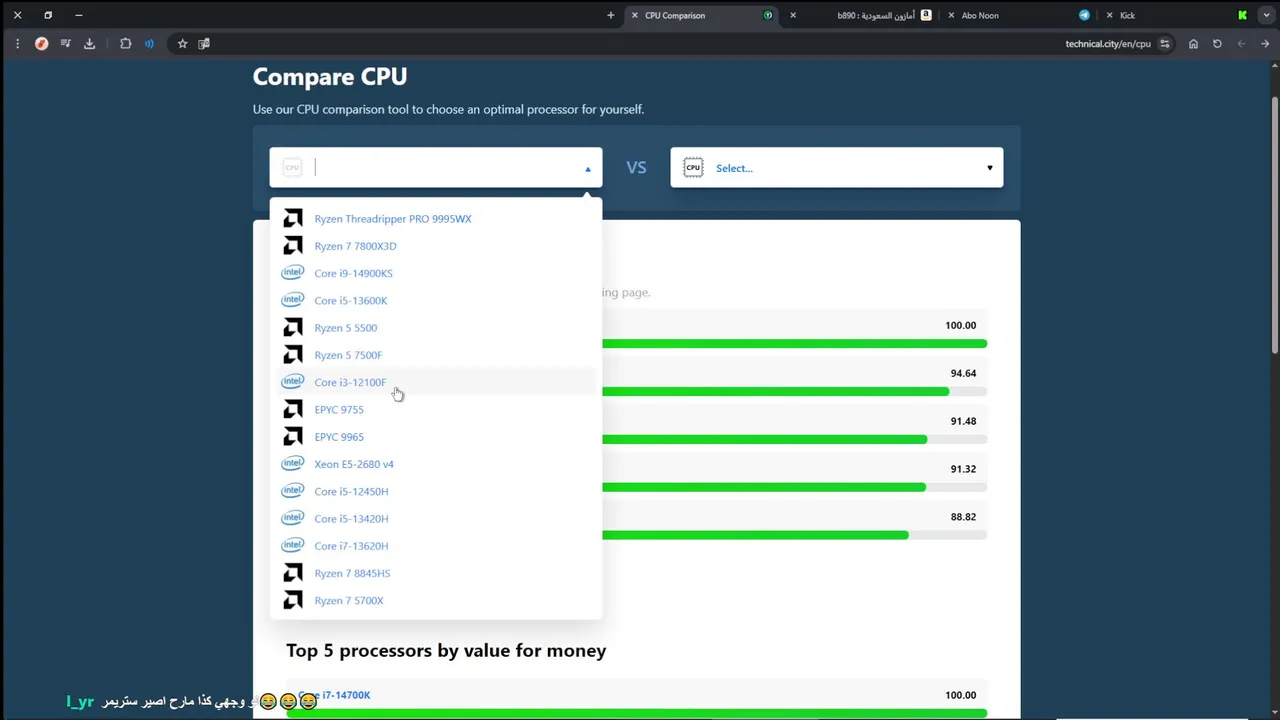The image size is (1280, 720).
Task: Go to the browser home page
Action: (x=1193, y=44)
